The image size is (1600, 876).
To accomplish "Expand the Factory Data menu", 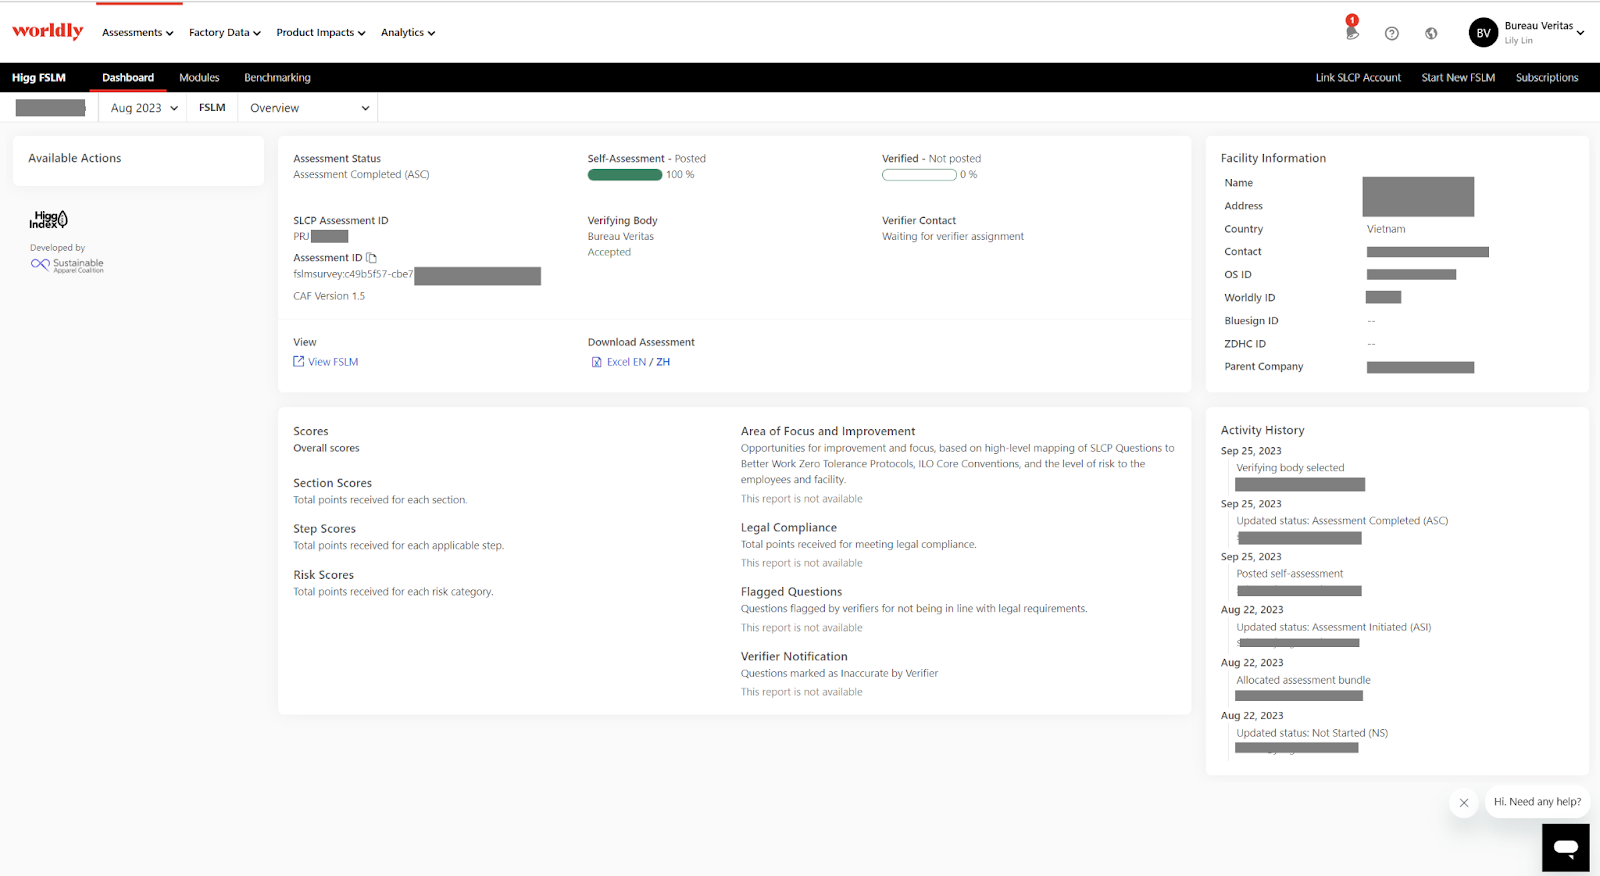I will point(225,33).
